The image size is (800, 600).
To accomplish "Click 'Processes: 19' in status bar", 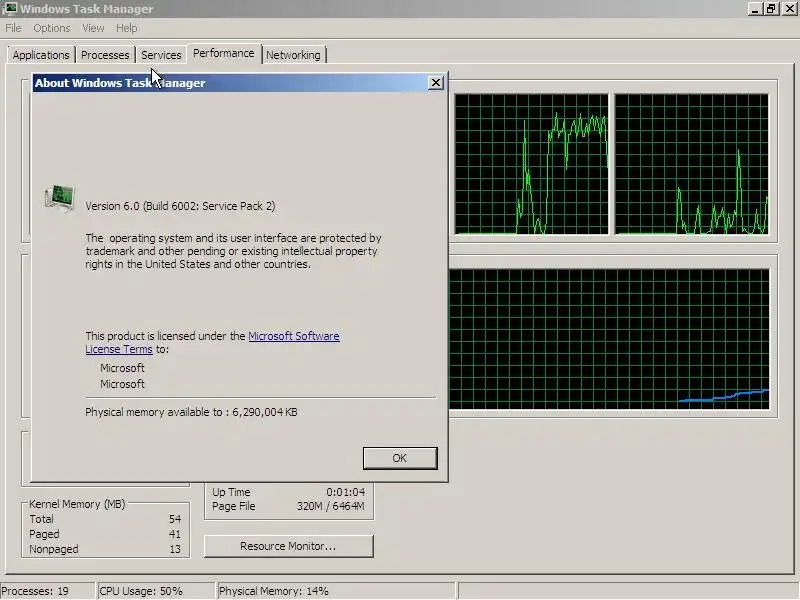I will (35, 591).
